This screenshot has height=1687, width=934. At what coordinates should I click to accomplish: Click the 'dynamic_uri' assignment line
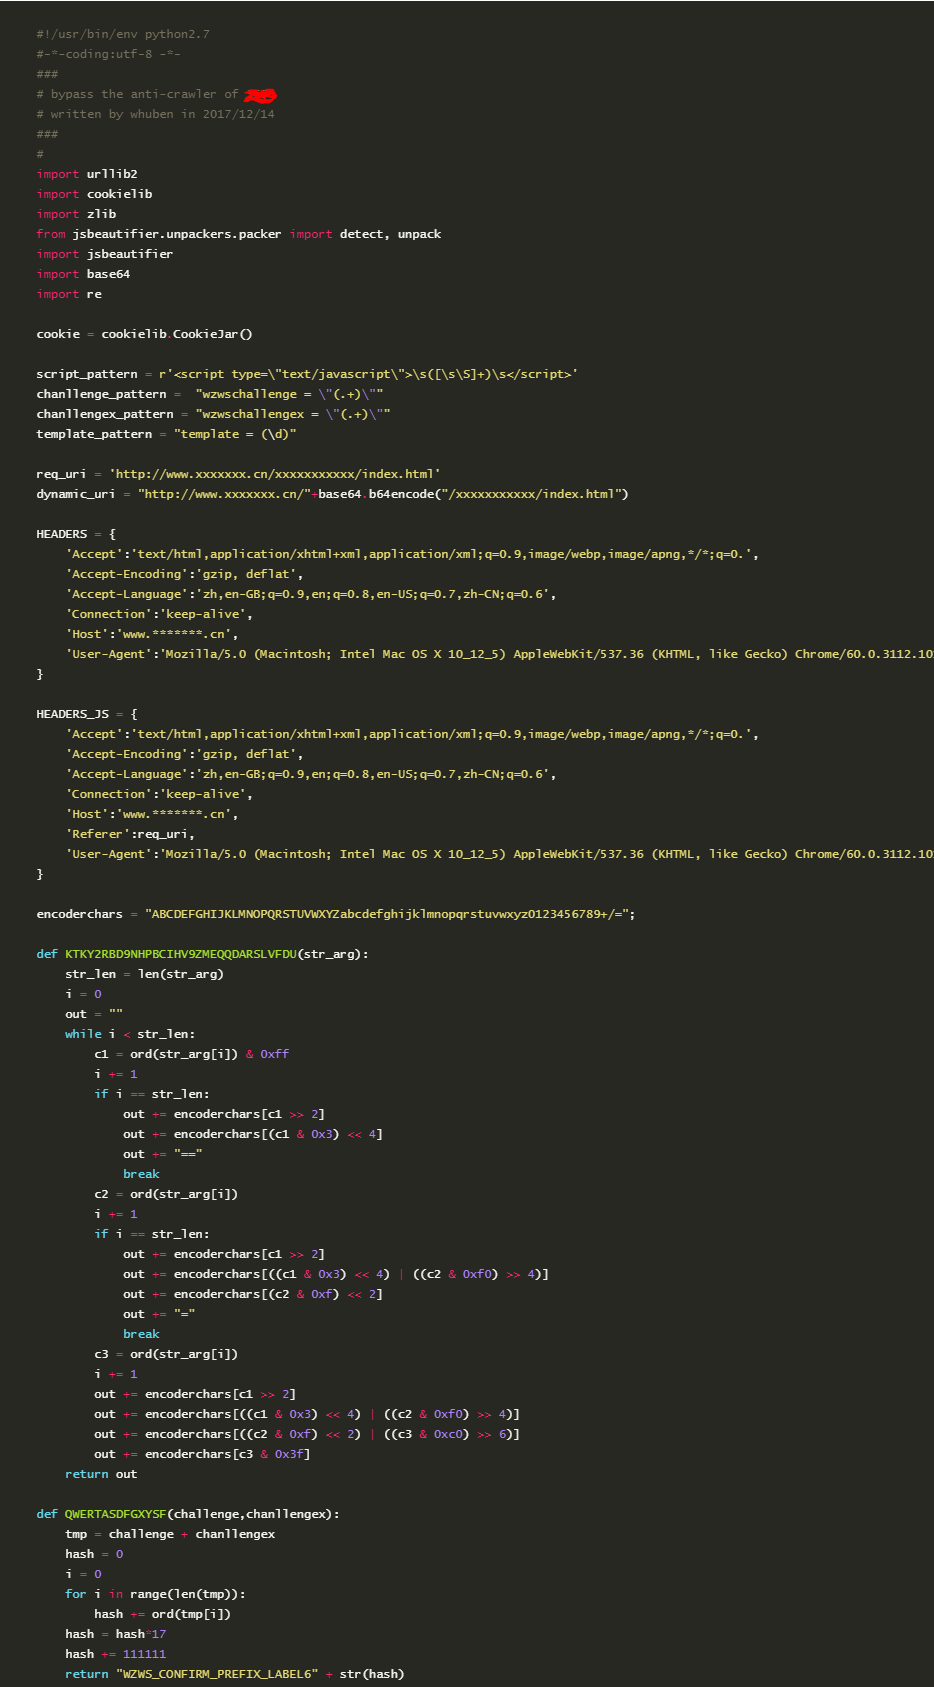(333, 494)
